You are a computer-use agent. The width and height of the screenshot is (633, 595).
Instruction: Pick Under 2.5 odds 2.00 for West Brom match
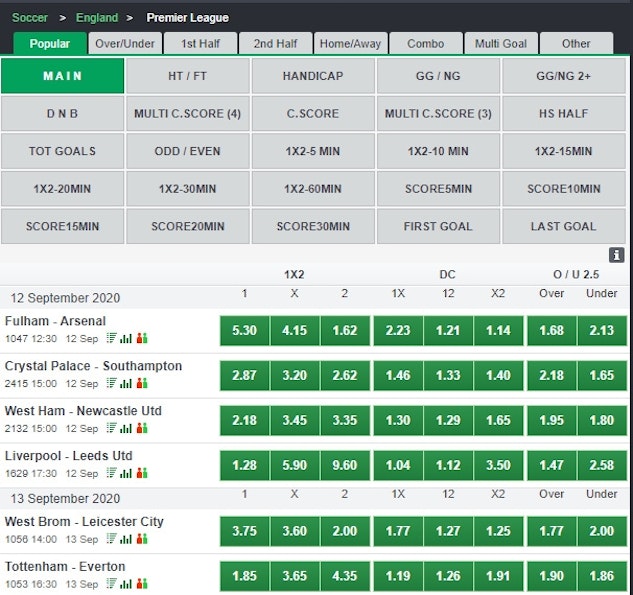click(602, 531)
